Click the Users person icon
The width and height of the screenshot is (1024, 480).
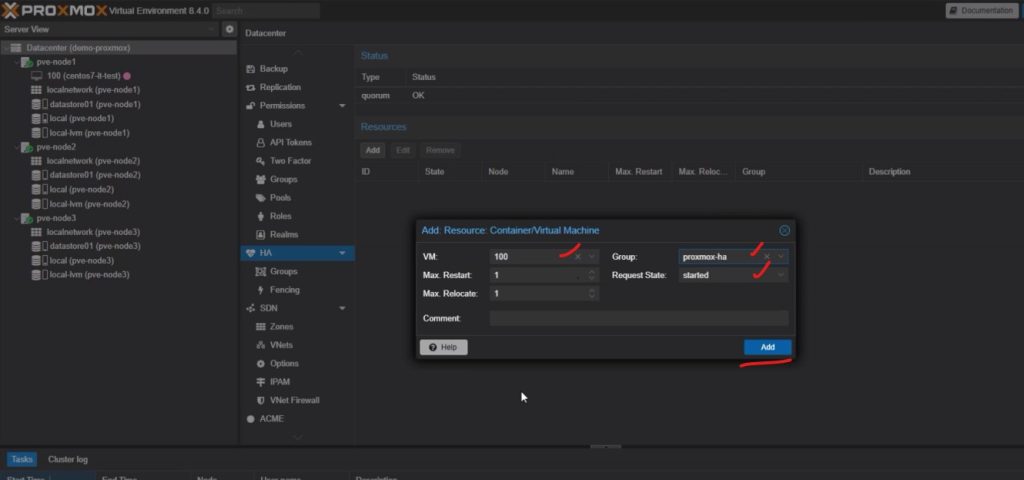coord(261,124)
